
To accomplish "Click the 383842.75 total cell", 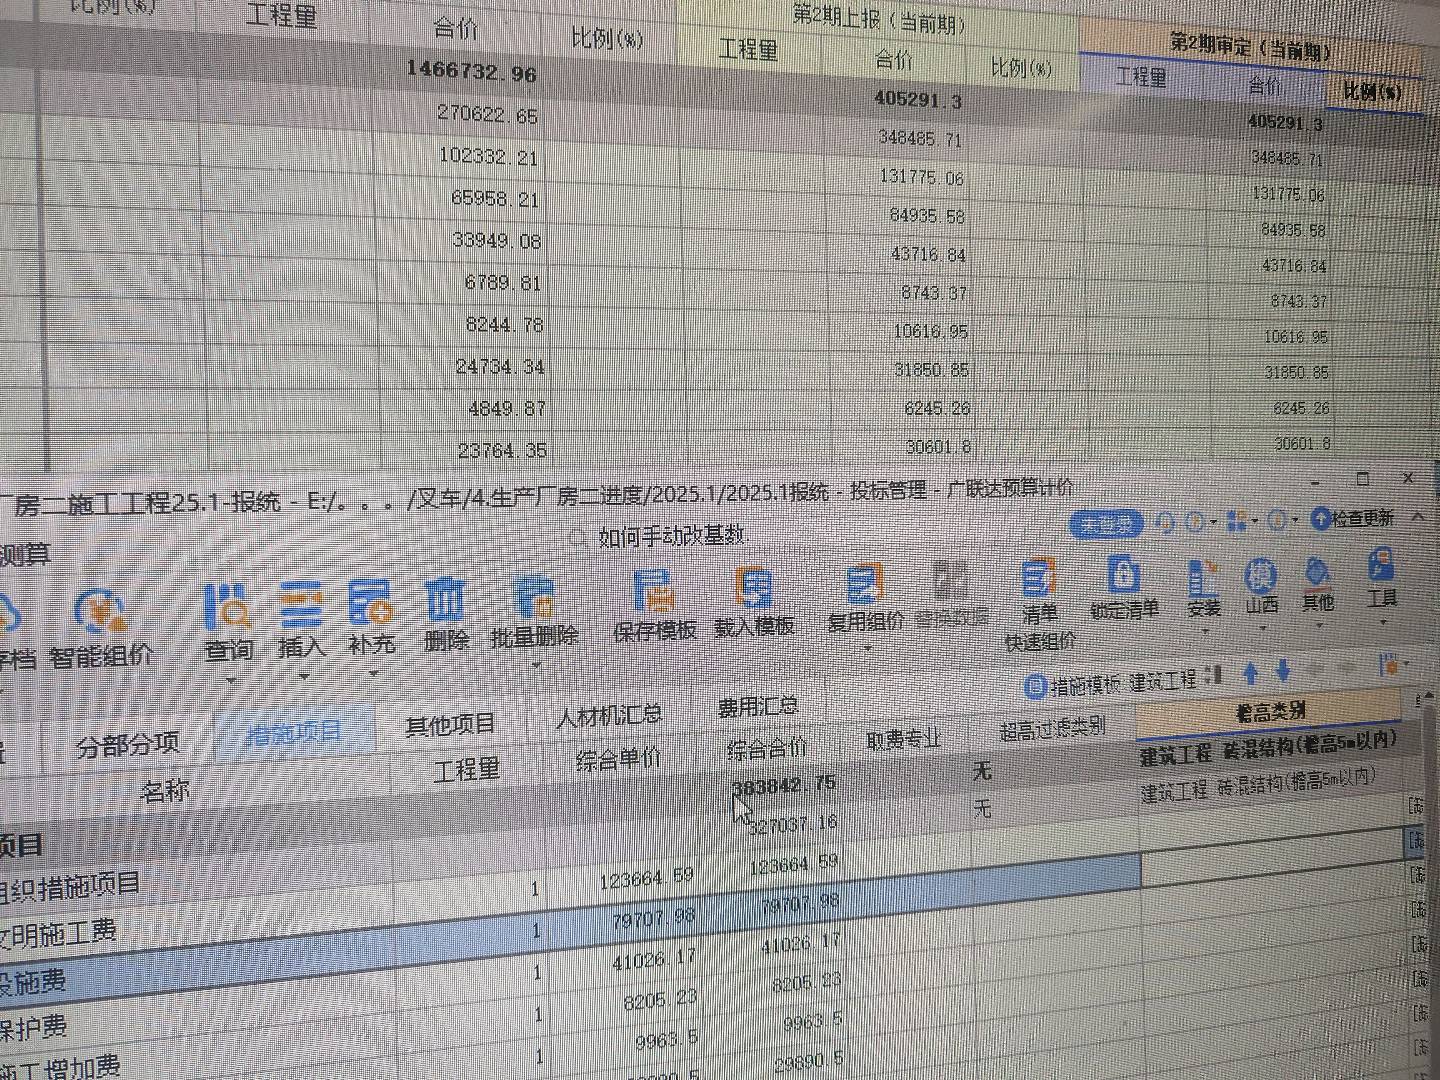I will tap(785, 786).
